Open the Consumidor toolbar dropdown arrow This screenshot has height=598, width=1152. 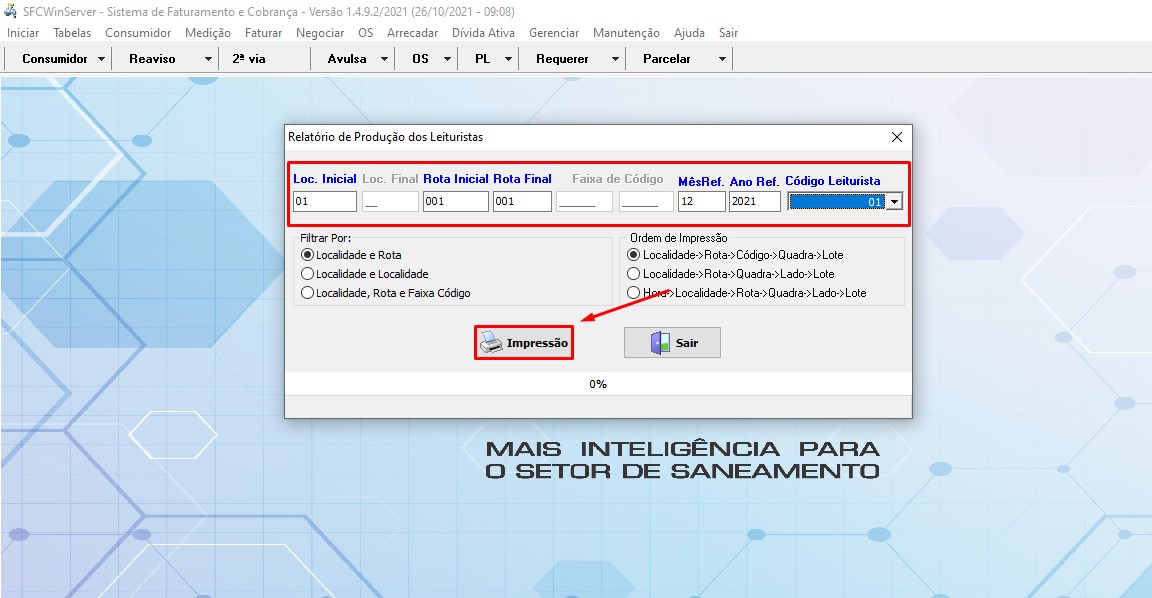click(102, 59)
